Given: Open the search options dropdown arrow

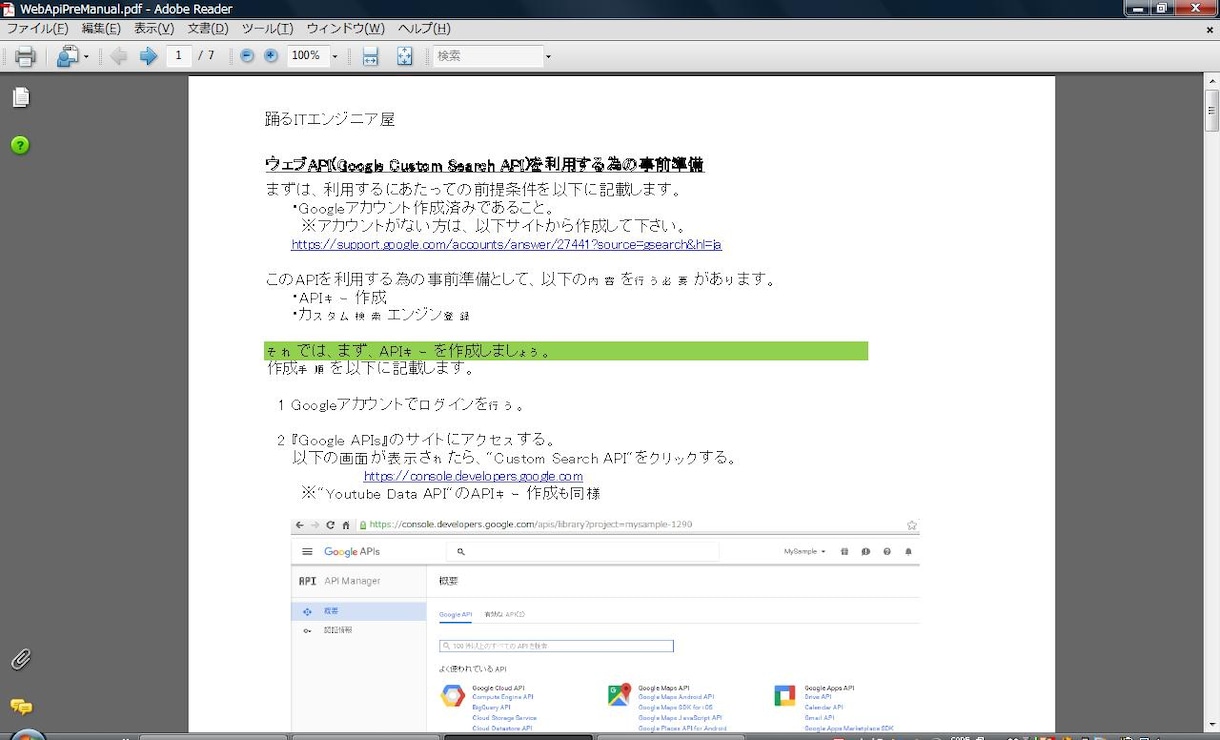Looking at the screenshot, I should coord(548,57).
